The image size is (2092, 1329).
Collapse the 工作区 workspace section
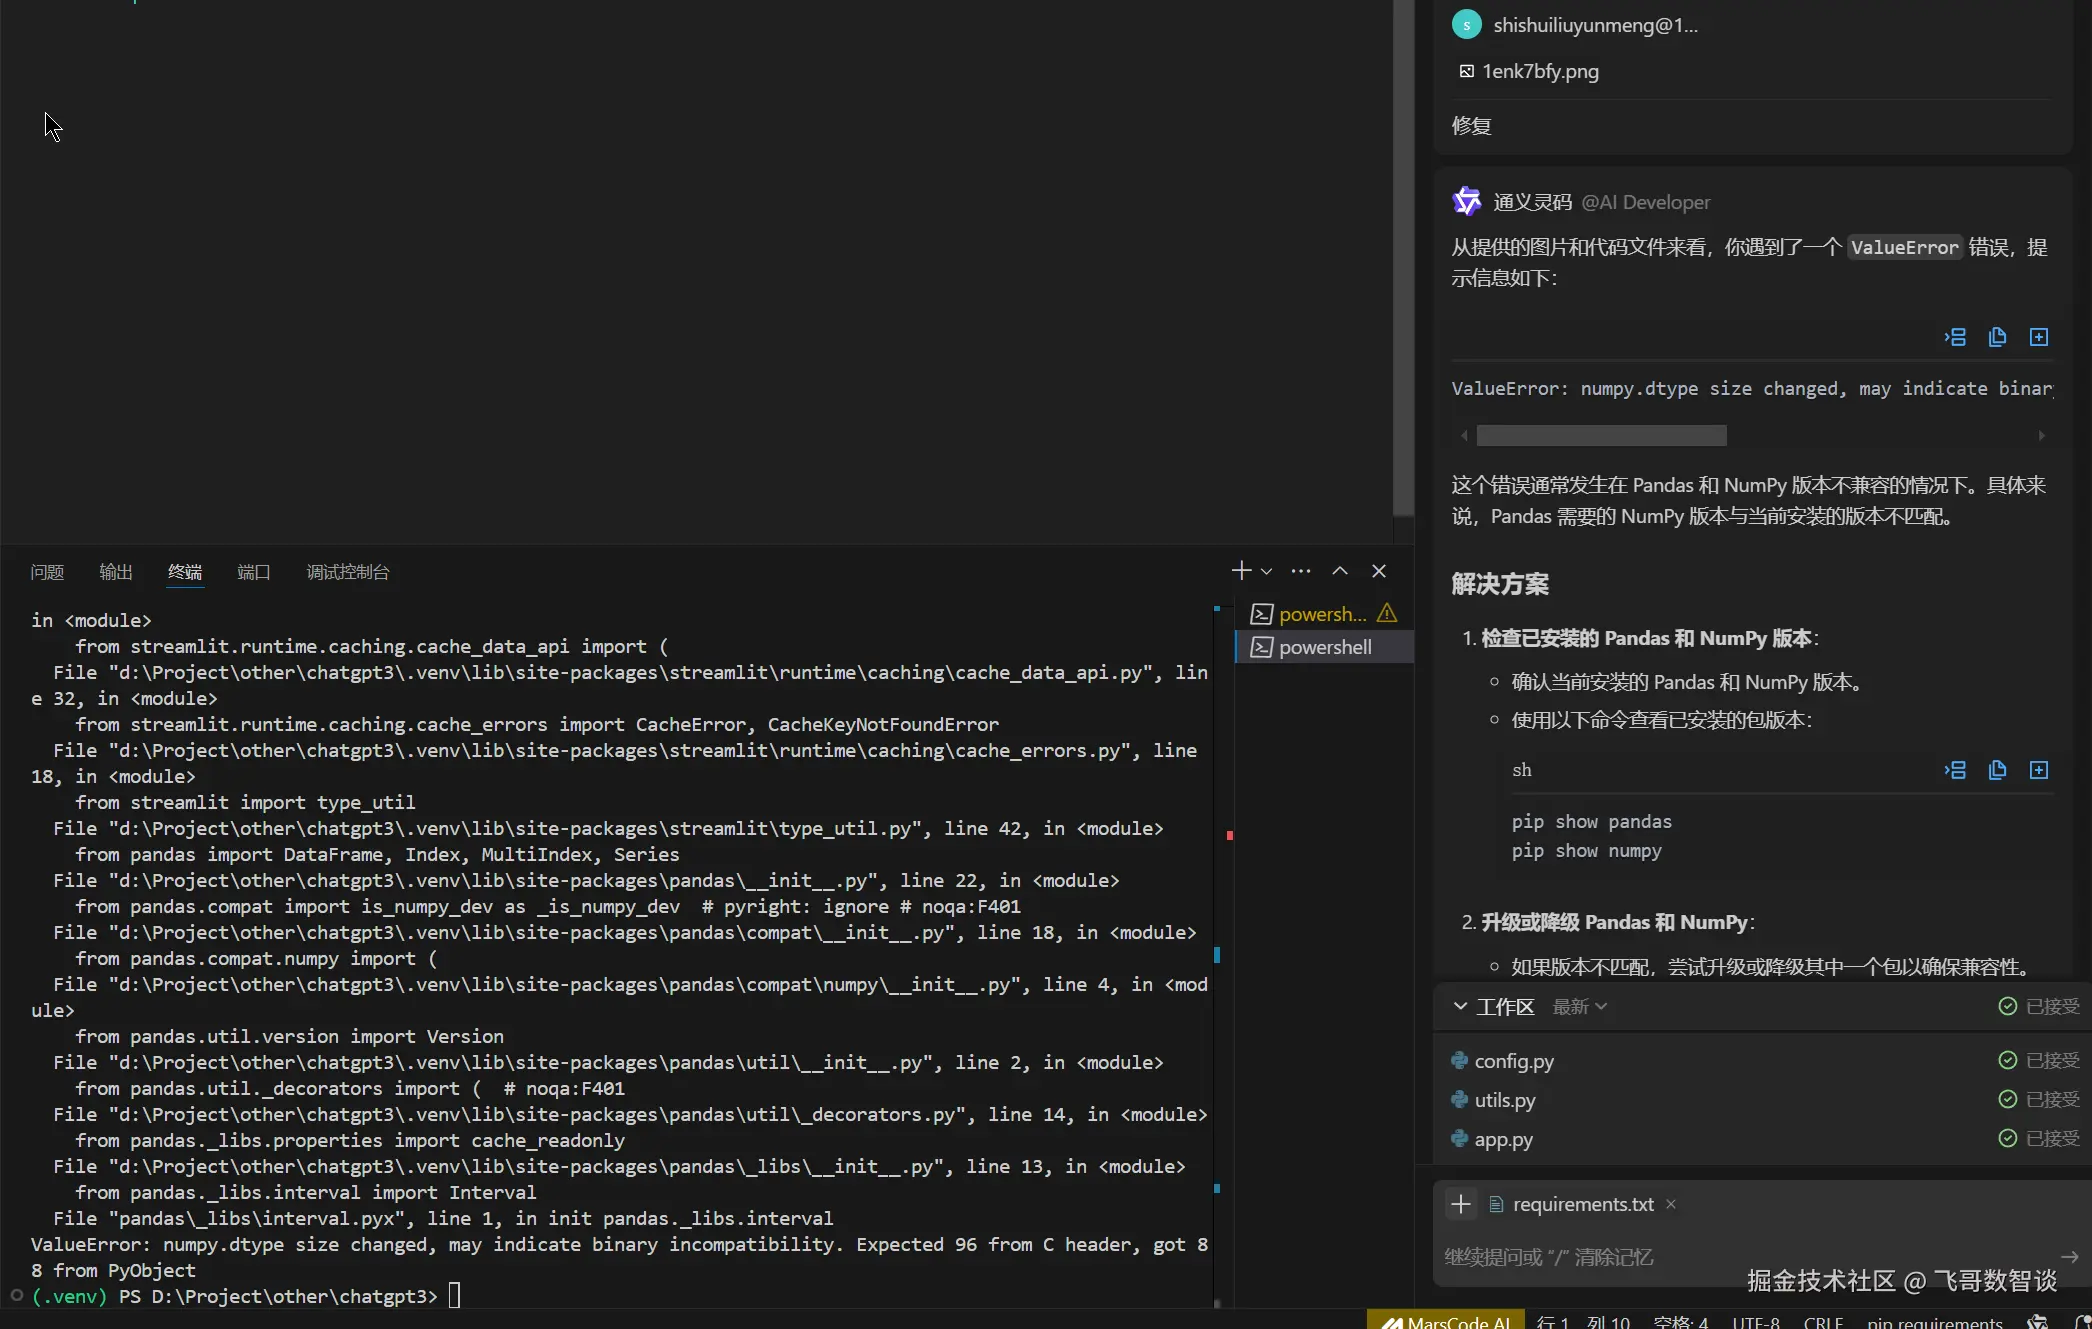1461,1006
